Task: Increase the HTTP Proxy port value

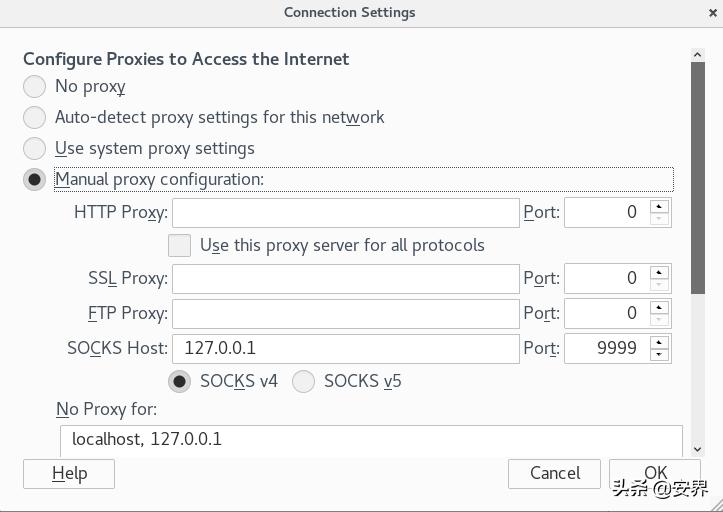Action: click(x=659, y=207)
